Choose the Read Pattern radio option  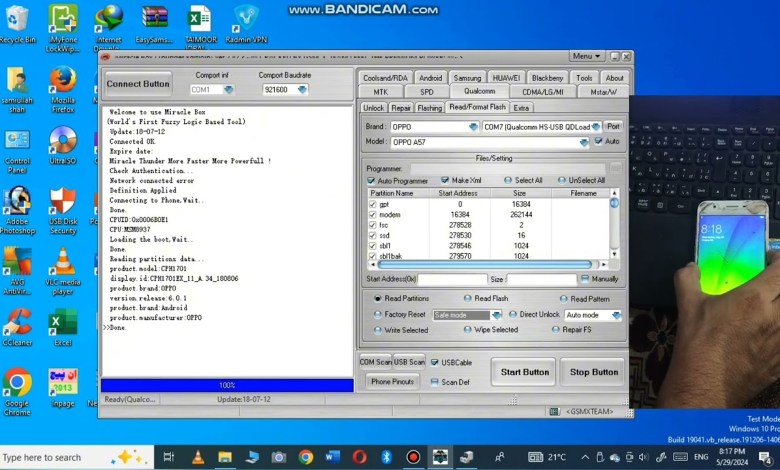click(x=564, y=299)
